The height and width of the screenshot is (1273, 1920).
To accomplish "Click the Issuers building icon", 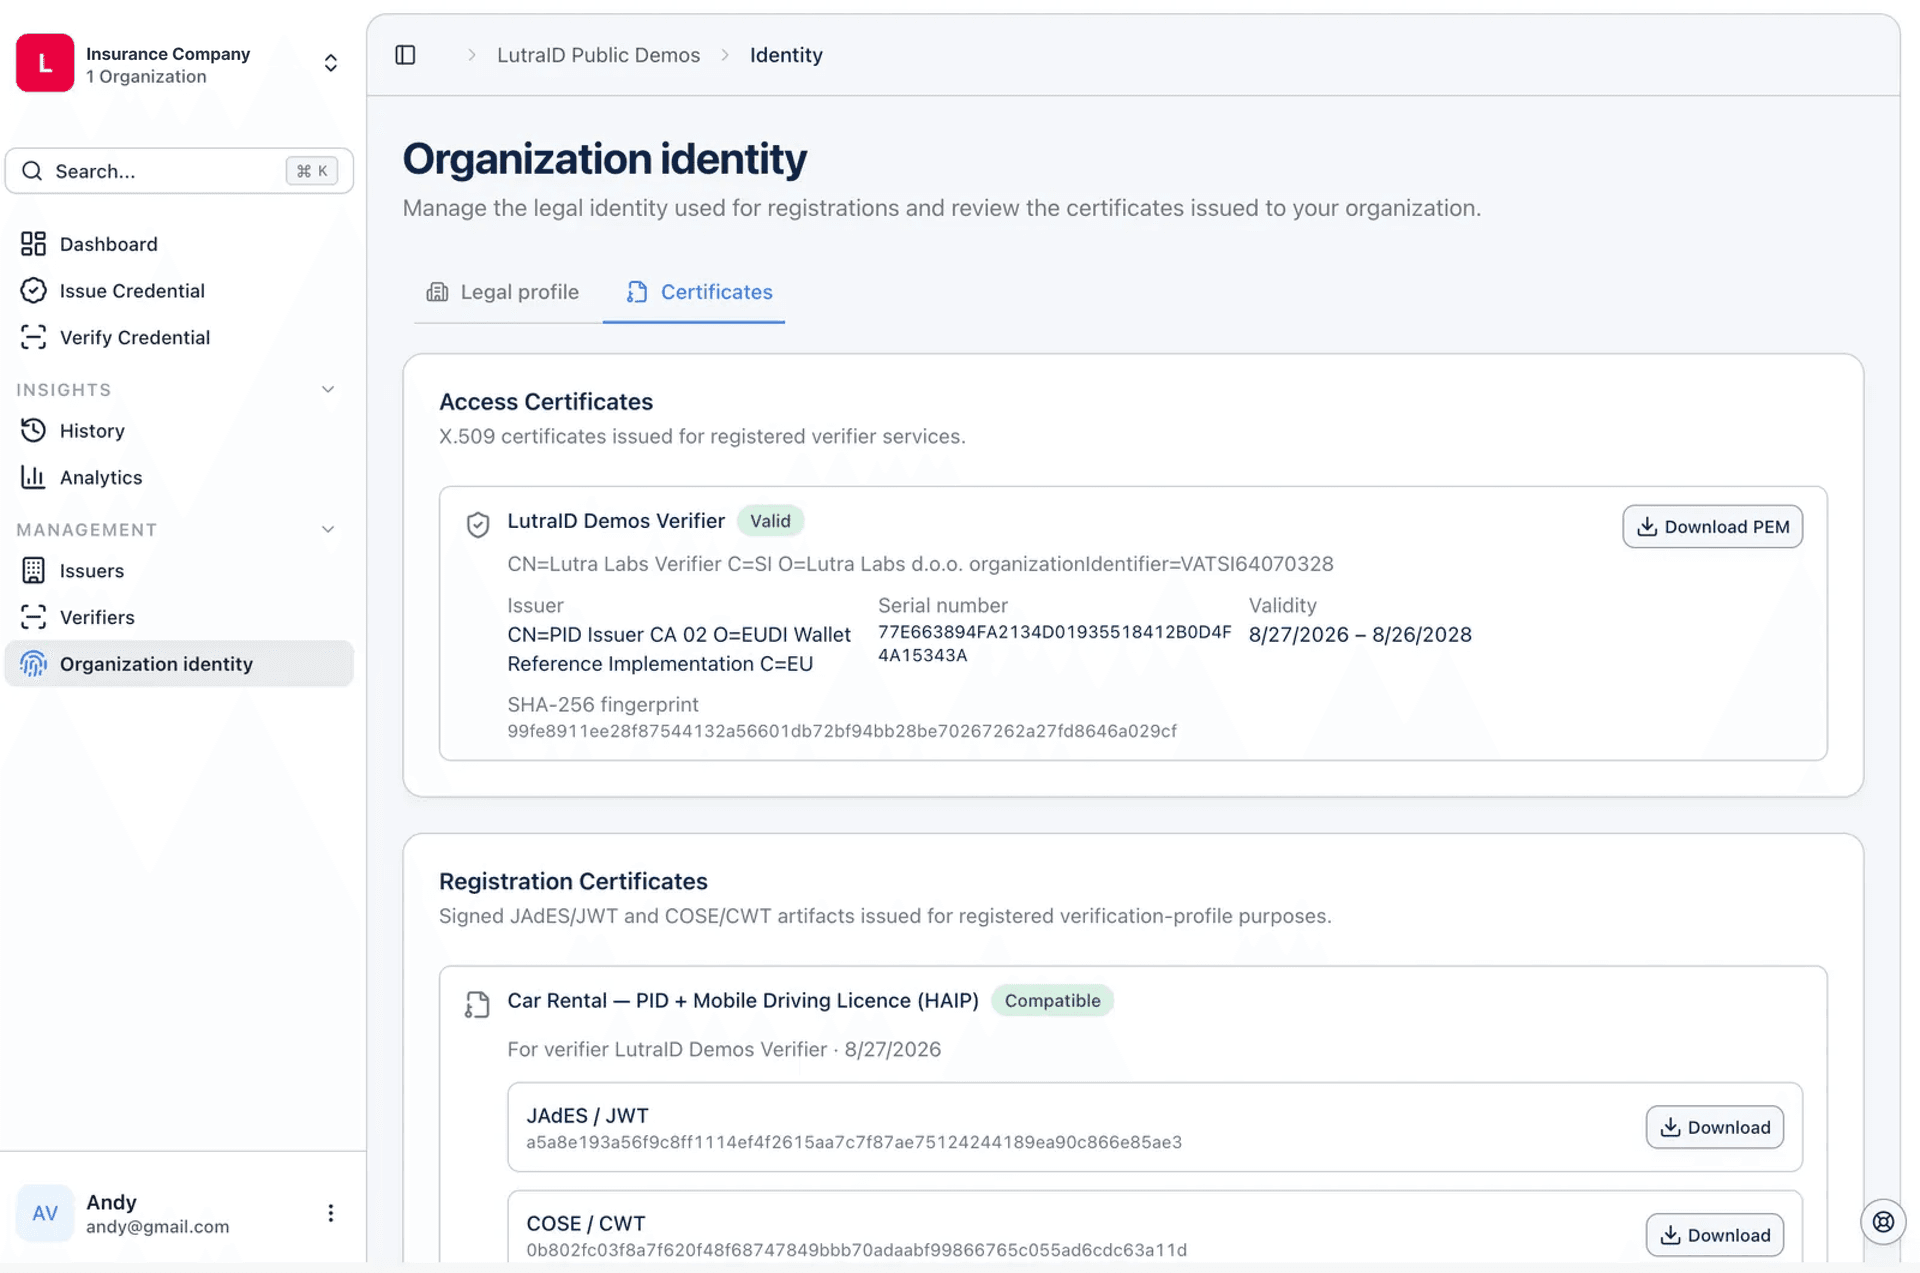I will [x=33, y=570].
